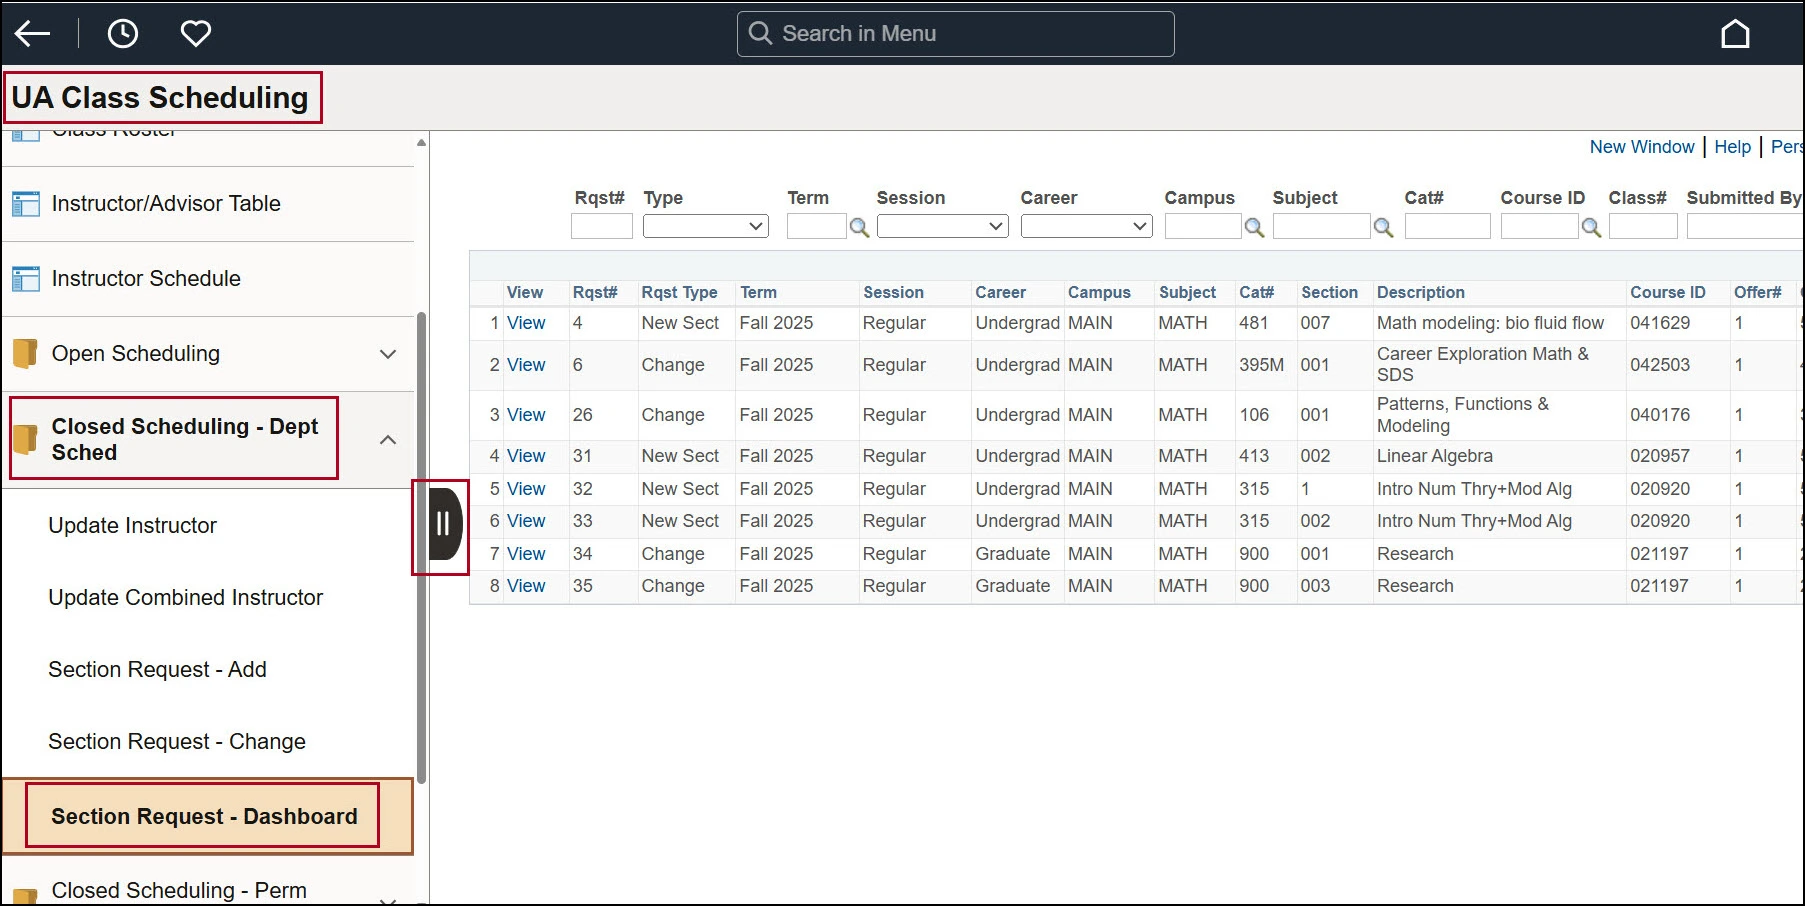The width and height of the screenshot is (1805, 906).
Task: Sort by Rqst# column header
Action: [595, 292]
